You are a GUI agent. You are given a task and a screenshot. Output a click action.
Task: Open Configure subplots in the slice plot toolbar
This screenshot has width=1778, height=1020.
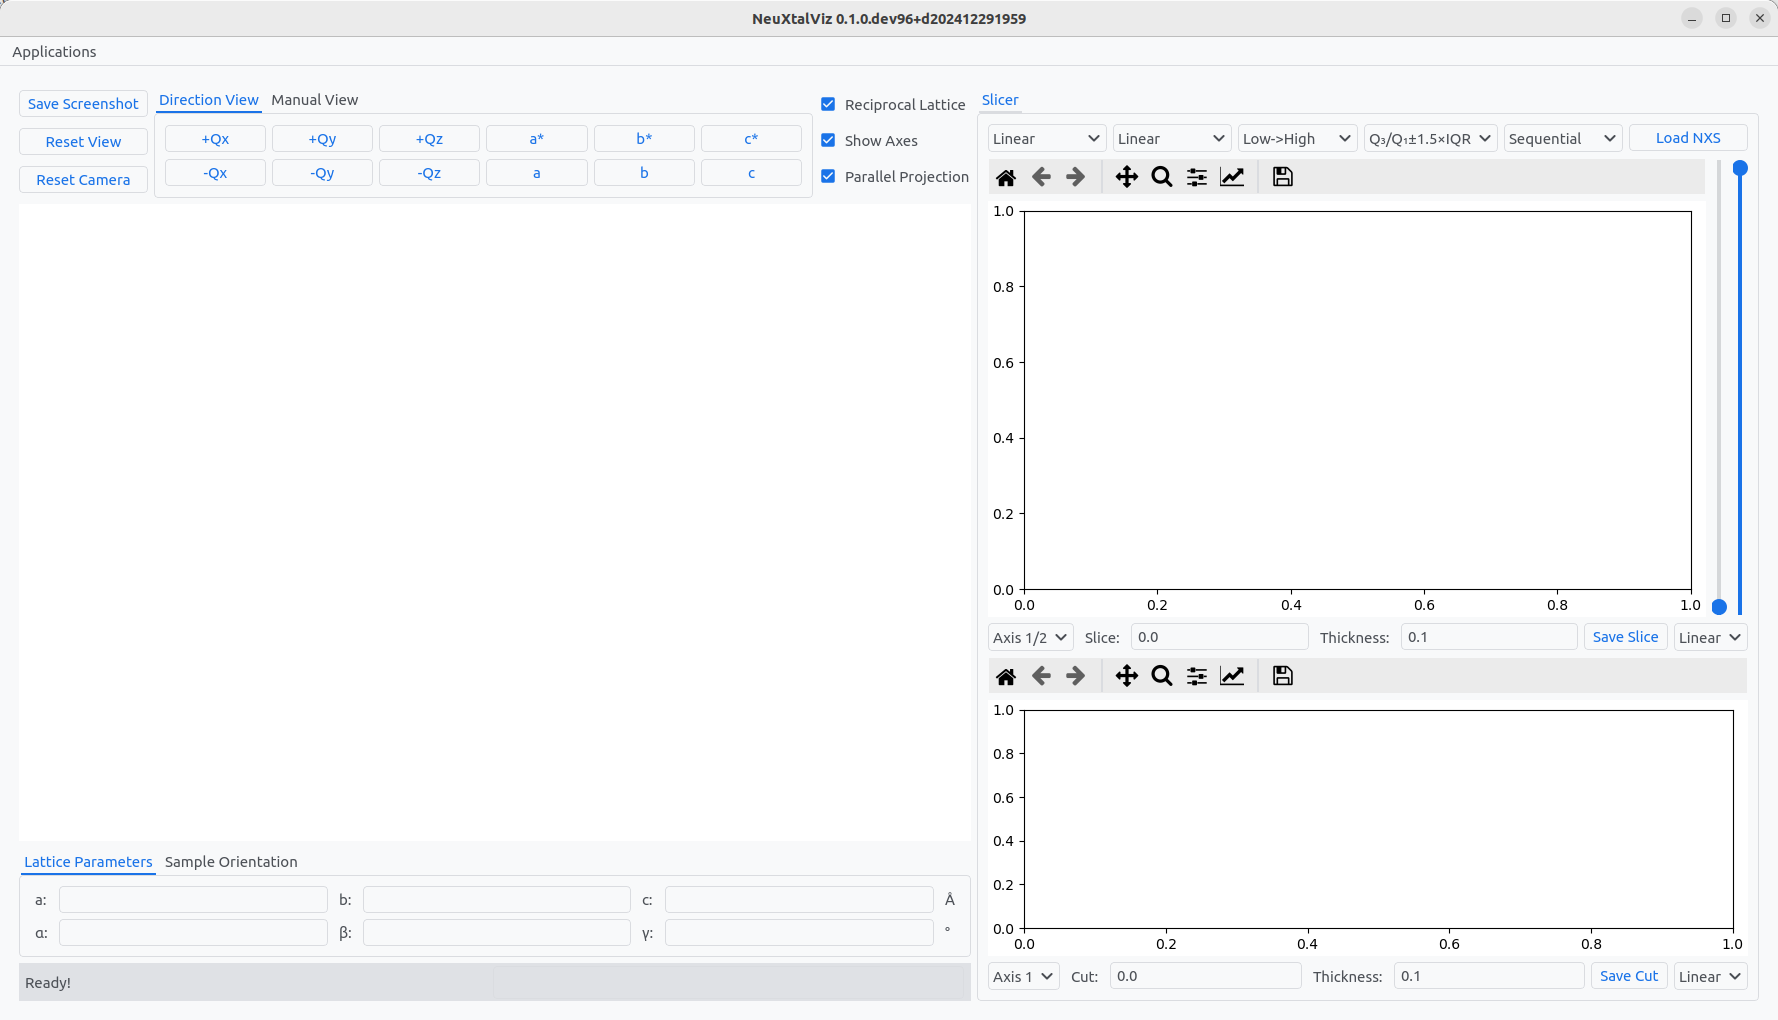pos(1196,177)
